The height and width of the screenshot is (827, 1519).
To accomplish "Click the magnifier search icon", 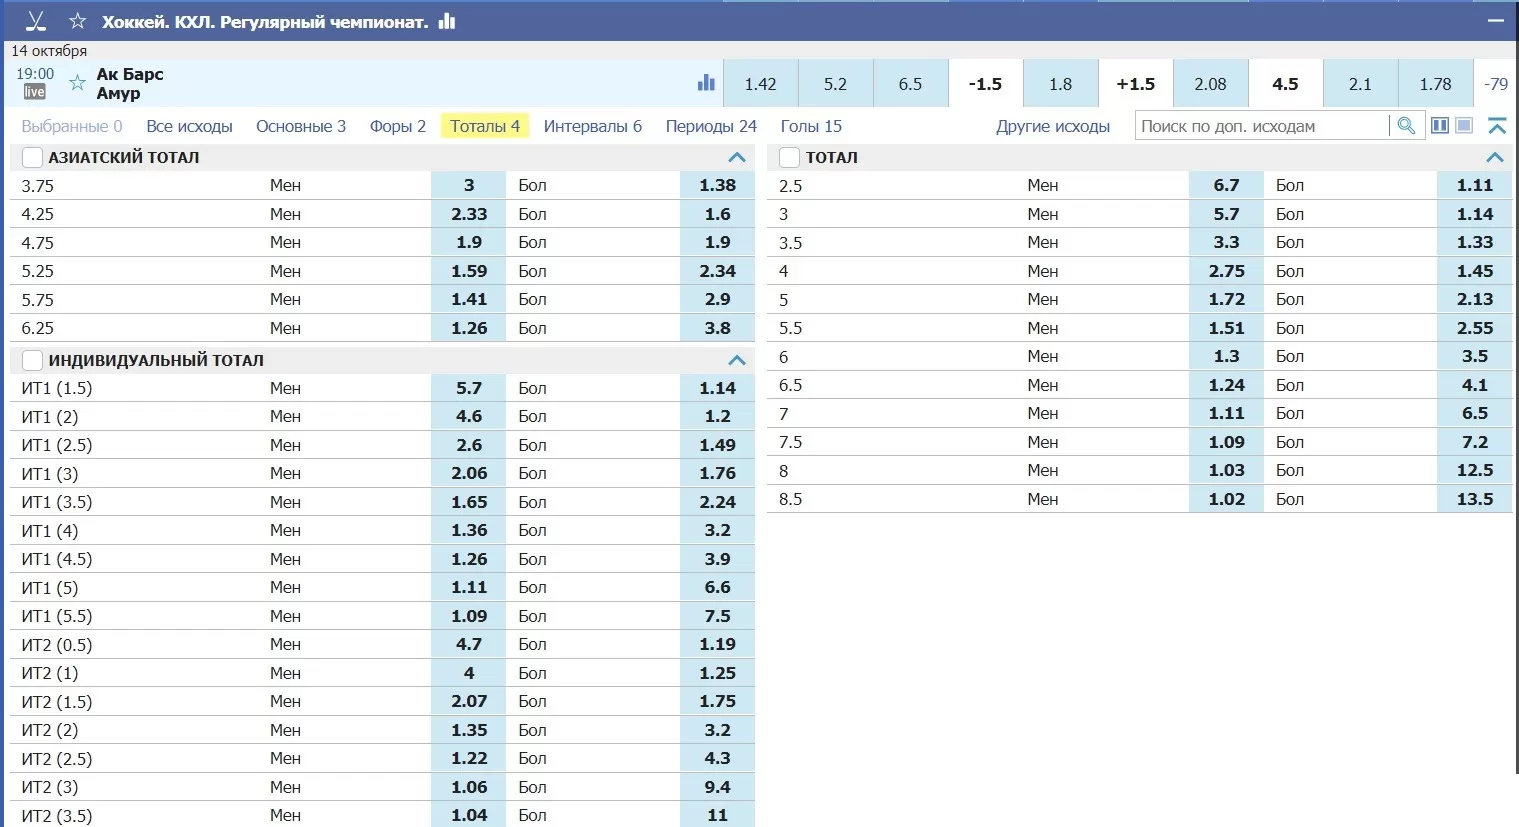I will [x=1406, y=126].
